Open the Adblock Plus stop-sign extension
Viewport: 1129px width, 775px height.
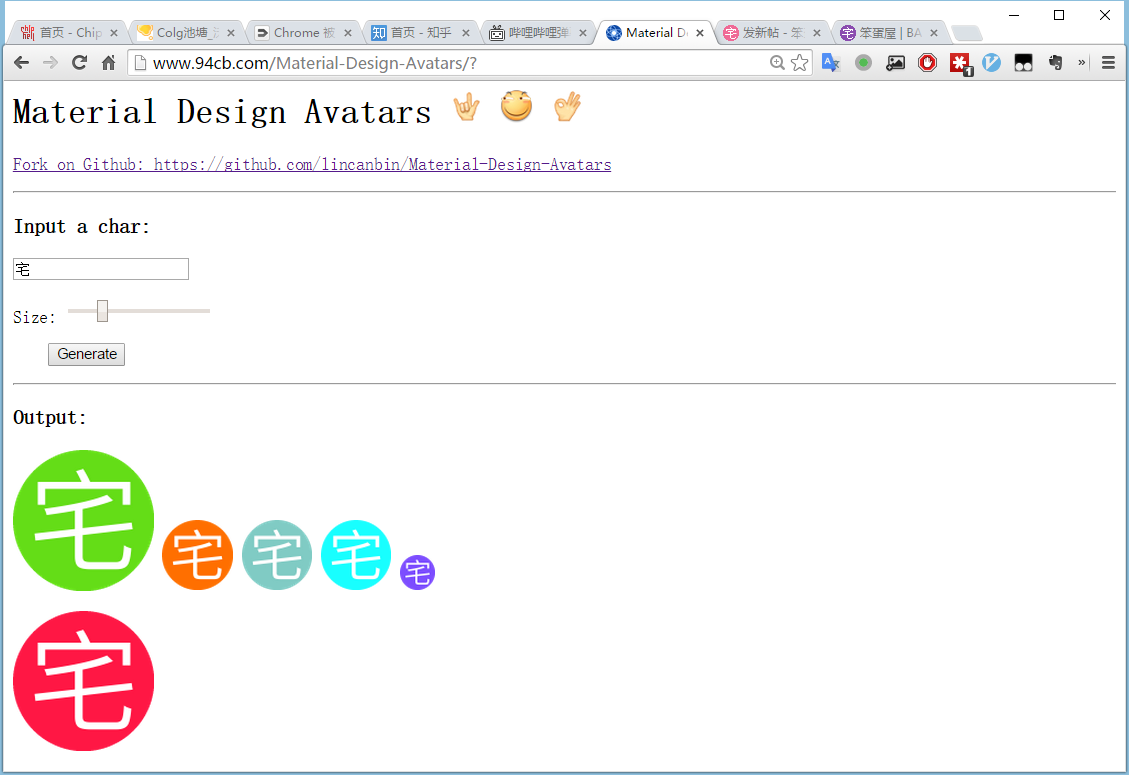927,62
